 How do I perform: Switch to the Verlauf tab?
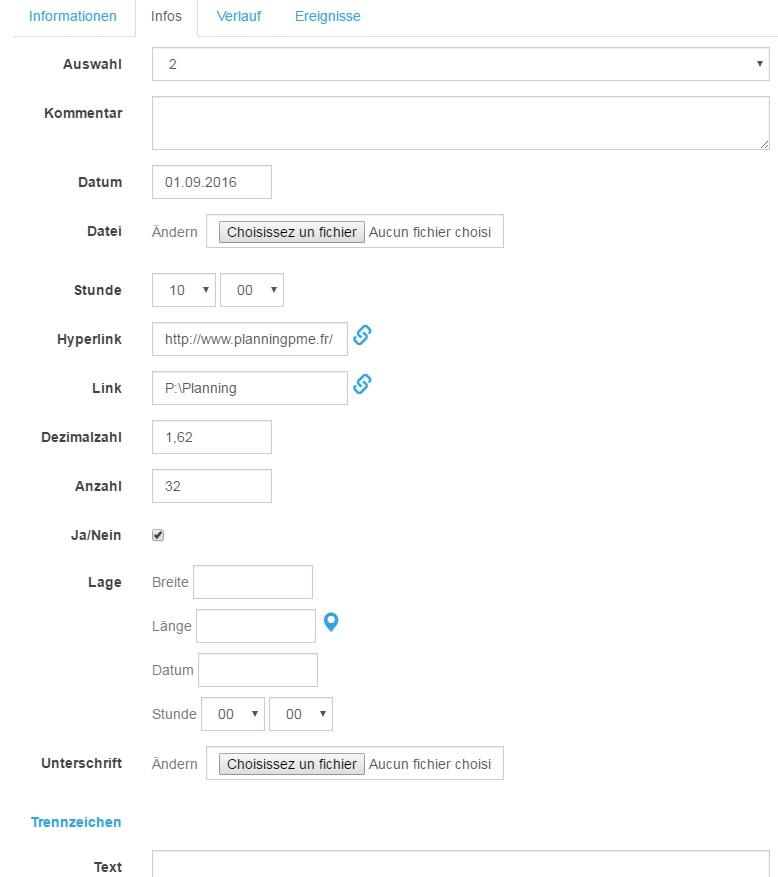coord(239,17)
